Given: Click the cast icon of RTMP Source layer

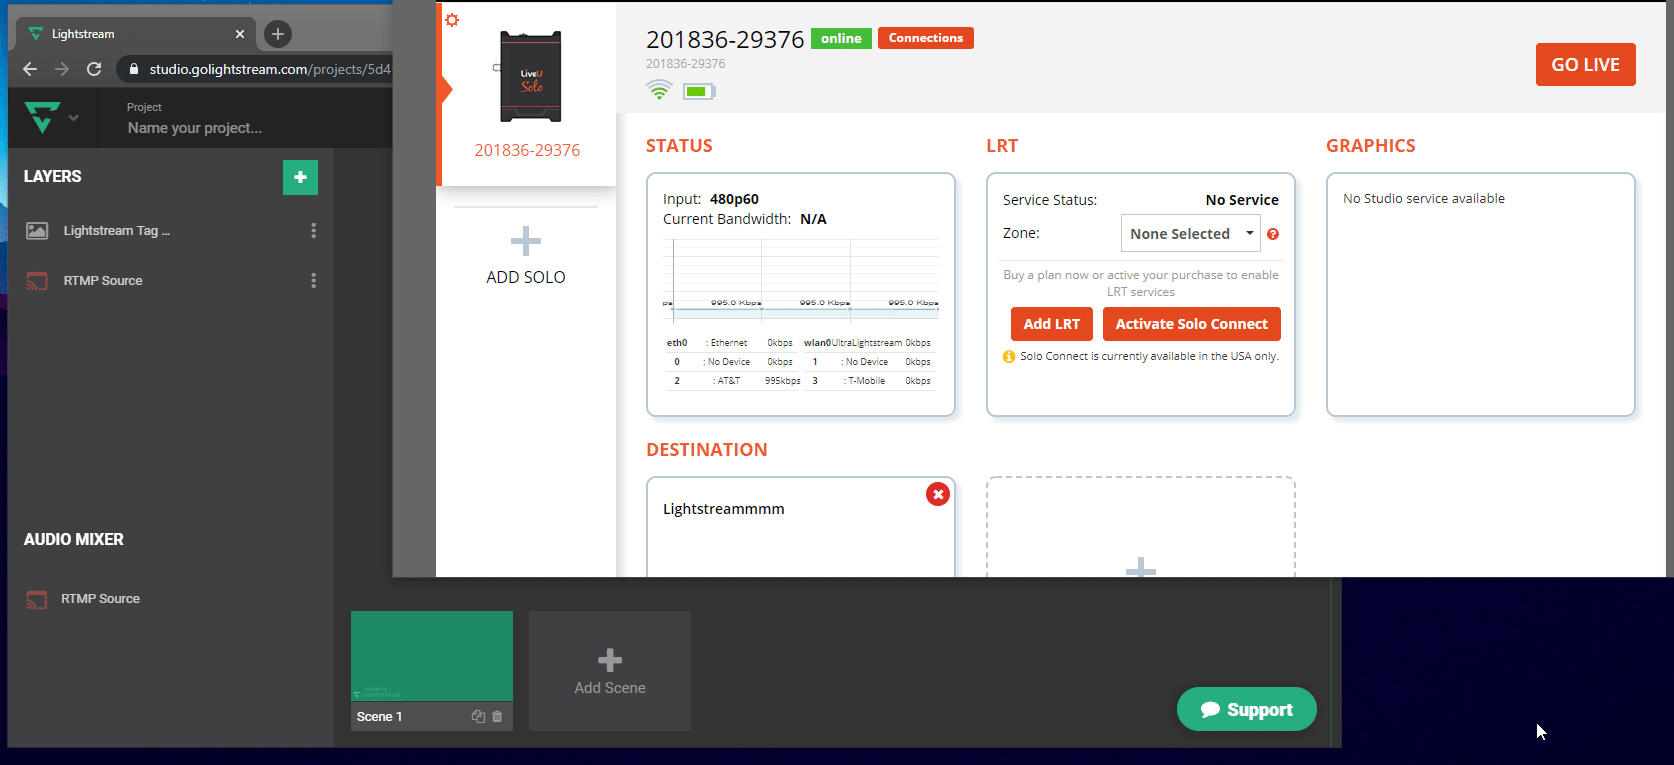Looking at the screenshot, I should (37, 281).
